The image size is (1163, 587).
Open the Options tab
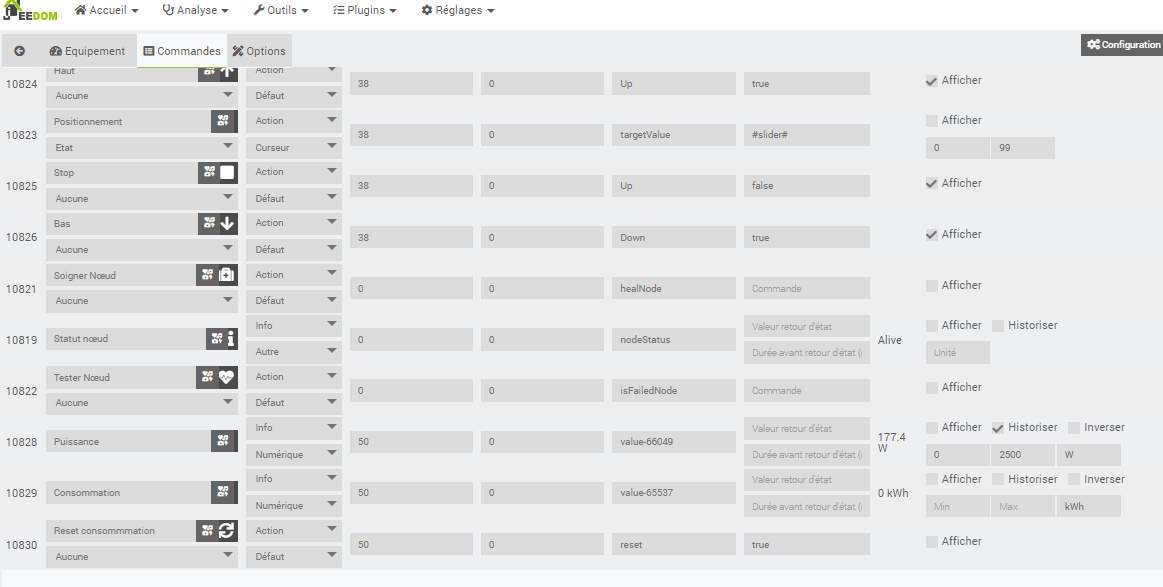click(x=259, y=51)
